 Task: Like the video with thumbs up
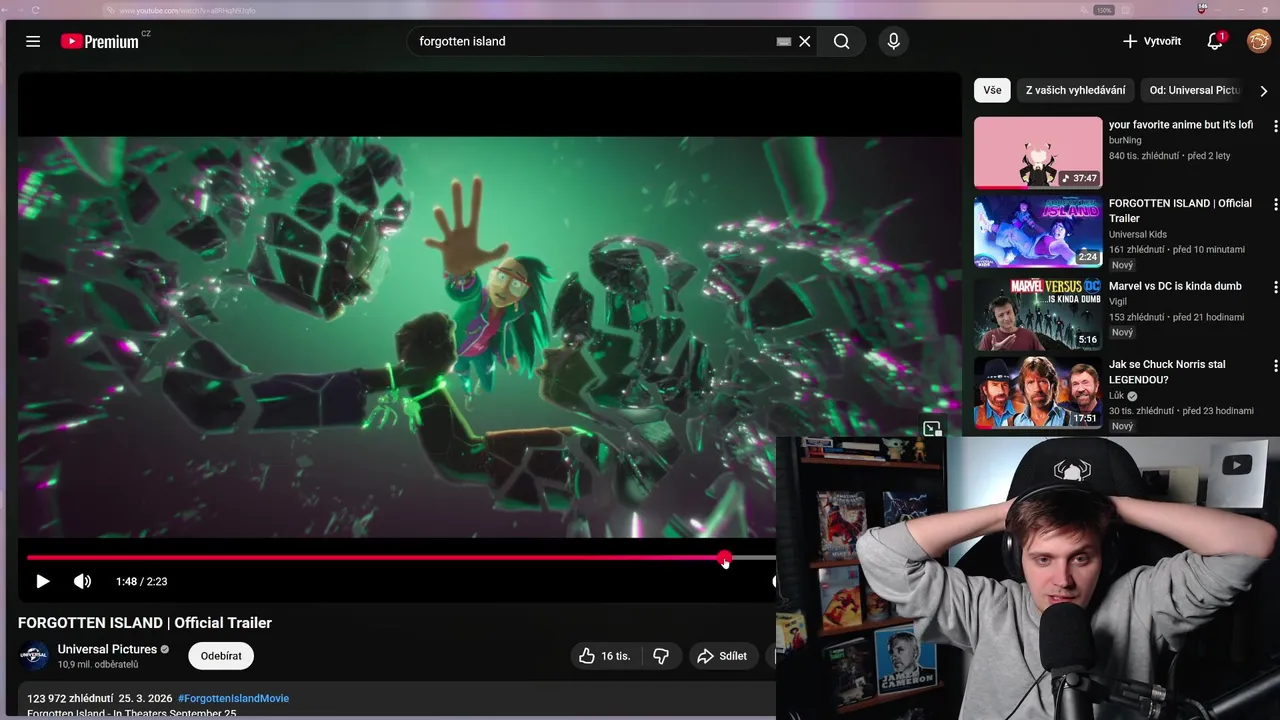[x=605, y=656]
